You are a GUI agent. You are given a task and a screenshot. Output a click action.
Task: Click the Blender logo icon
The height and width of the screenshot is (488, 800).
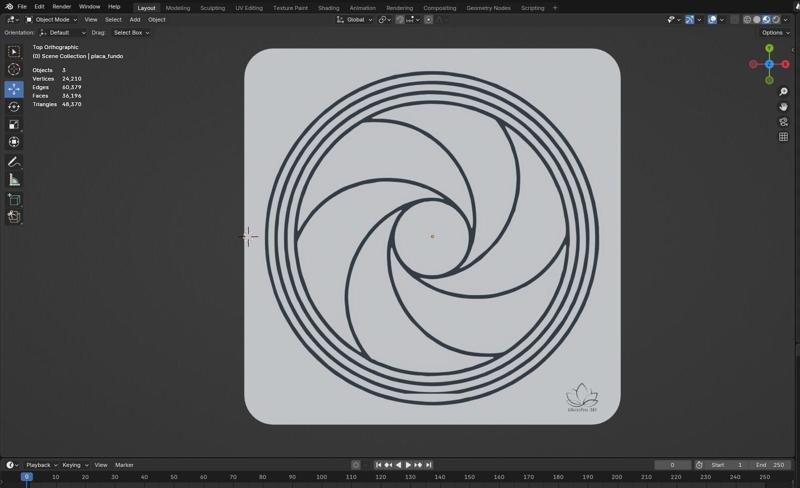tap(9, 7)
